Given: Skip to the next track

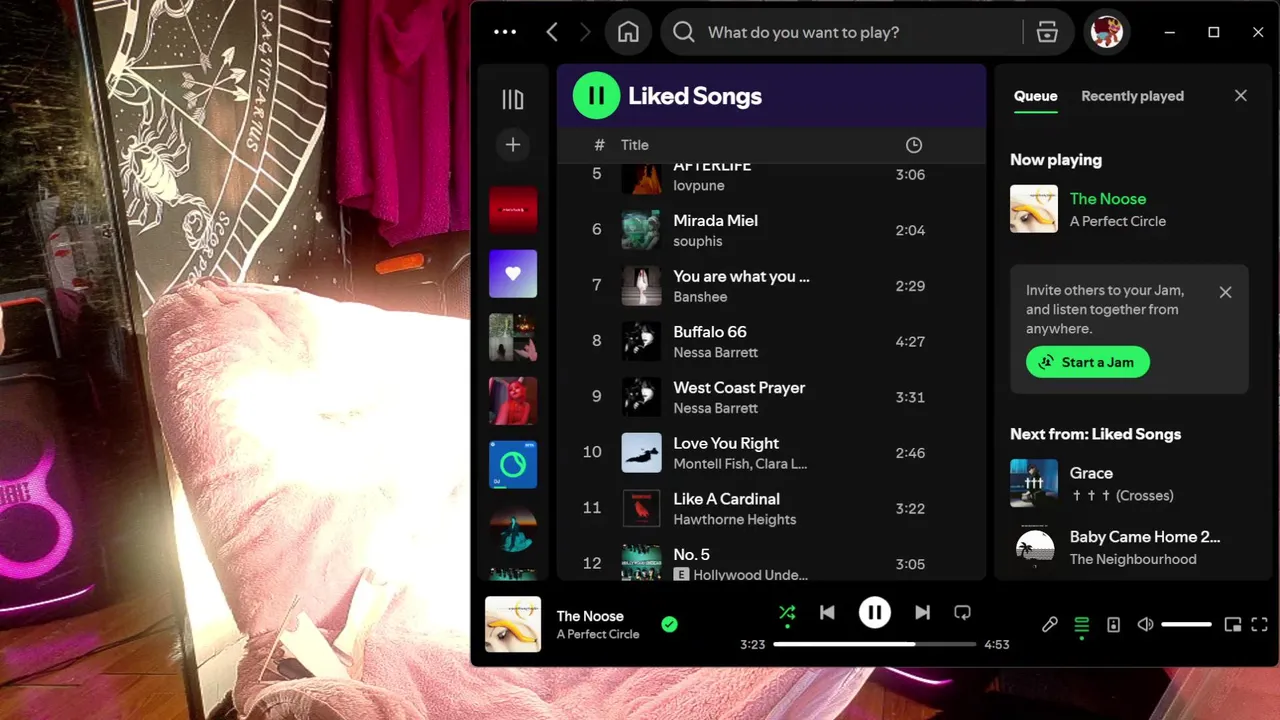Looking at the screenshot, I should (923, 613).
